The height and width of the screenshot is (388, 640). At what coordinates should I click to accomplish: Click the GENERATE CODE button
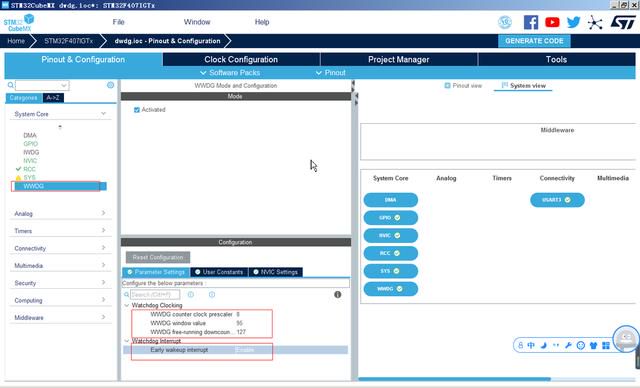click(534, 41)
